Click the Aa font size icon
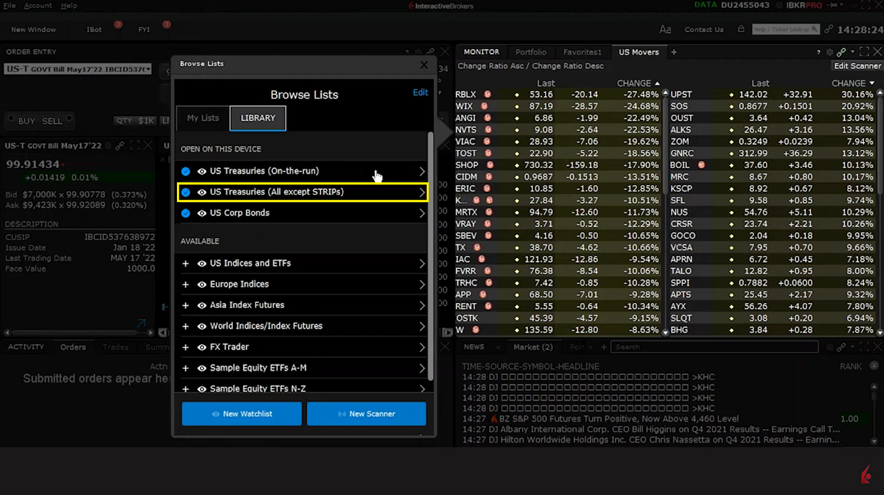The image size is (884, 495). 666,30
